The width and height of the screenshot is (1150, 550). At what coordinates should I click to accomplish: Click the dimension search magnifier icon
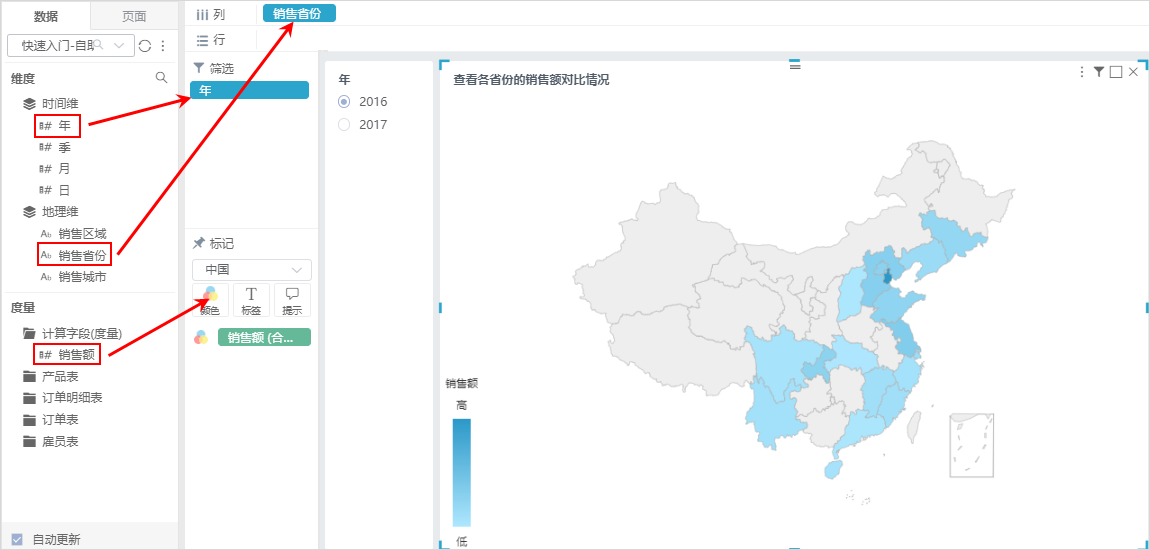161,78
